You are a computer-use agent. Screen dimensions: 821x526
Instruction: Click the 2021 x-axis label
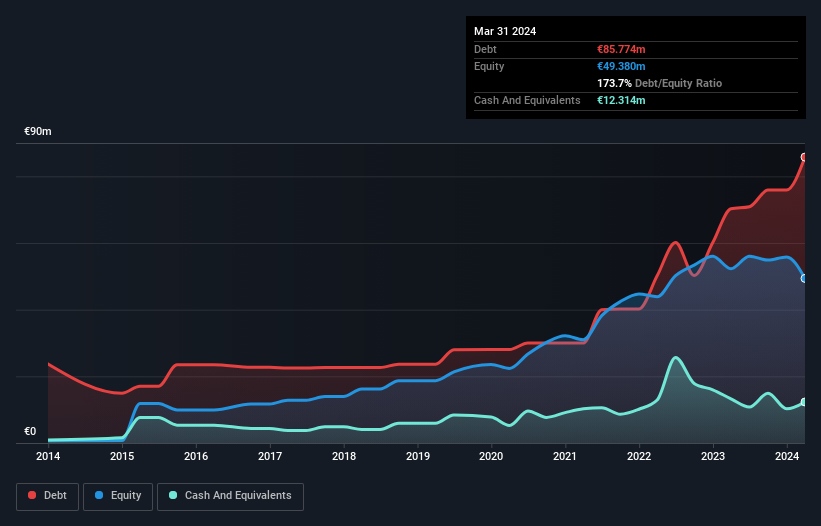point(565,456)
